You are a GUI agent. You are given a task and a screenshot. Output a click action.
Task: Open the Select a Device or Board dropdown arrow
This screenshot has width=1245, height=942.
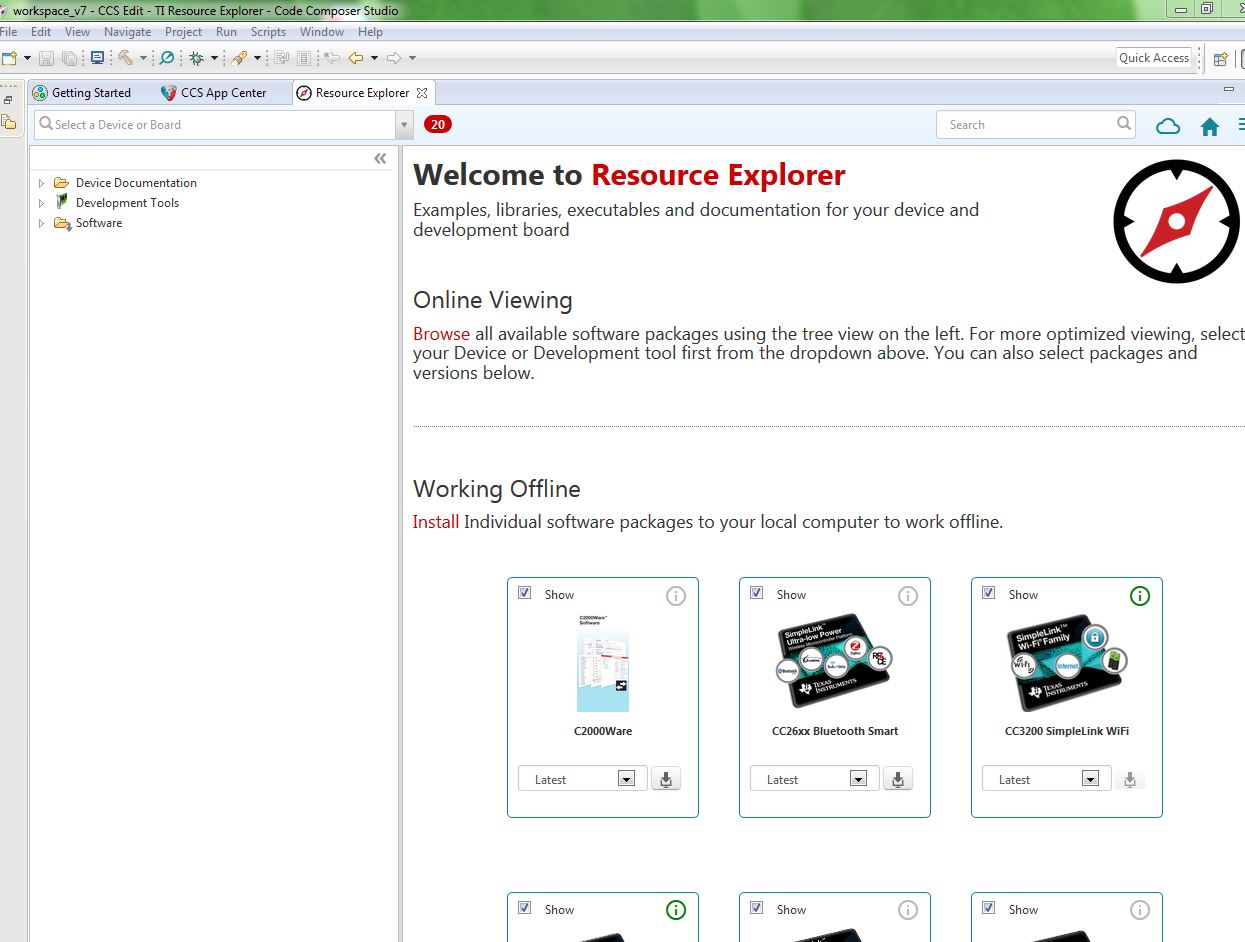pos(404,125)
